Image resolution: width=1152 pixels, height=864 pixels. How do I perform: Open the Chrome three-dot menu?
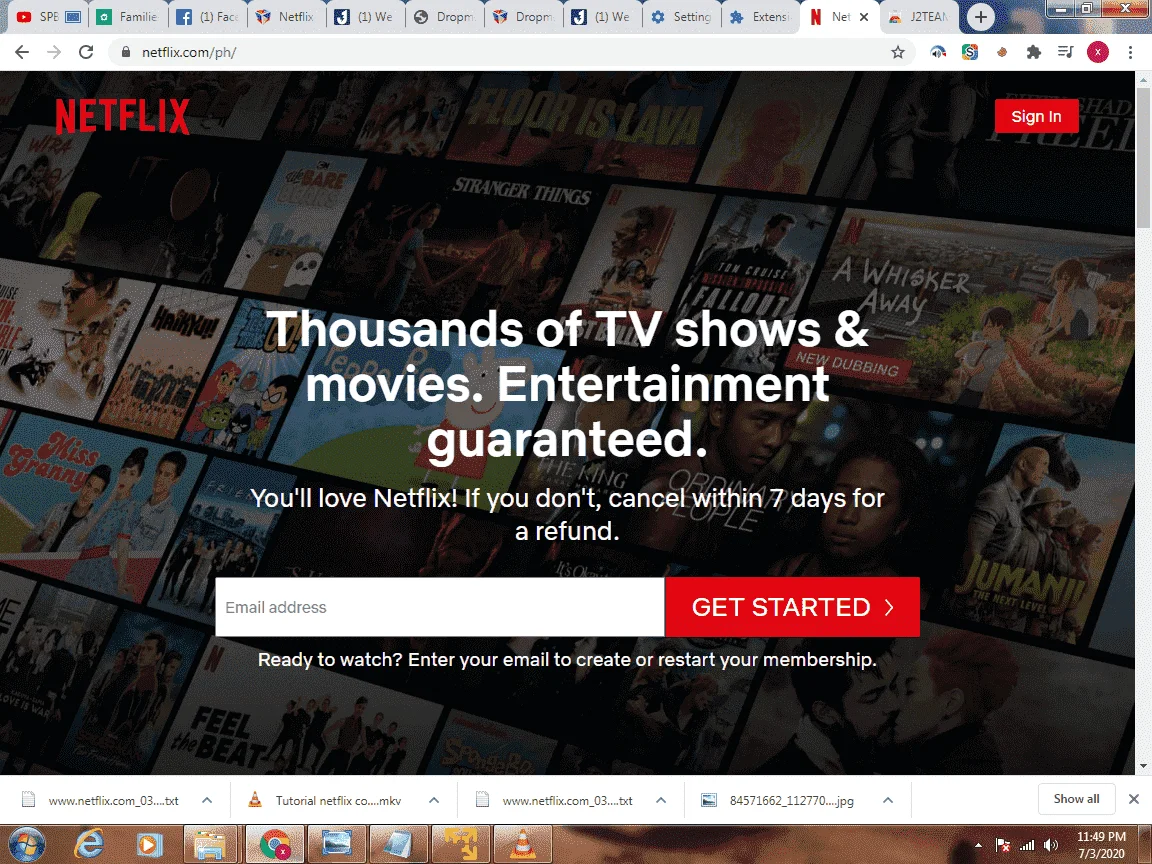pyautogui.click(x=1130, y=52)
